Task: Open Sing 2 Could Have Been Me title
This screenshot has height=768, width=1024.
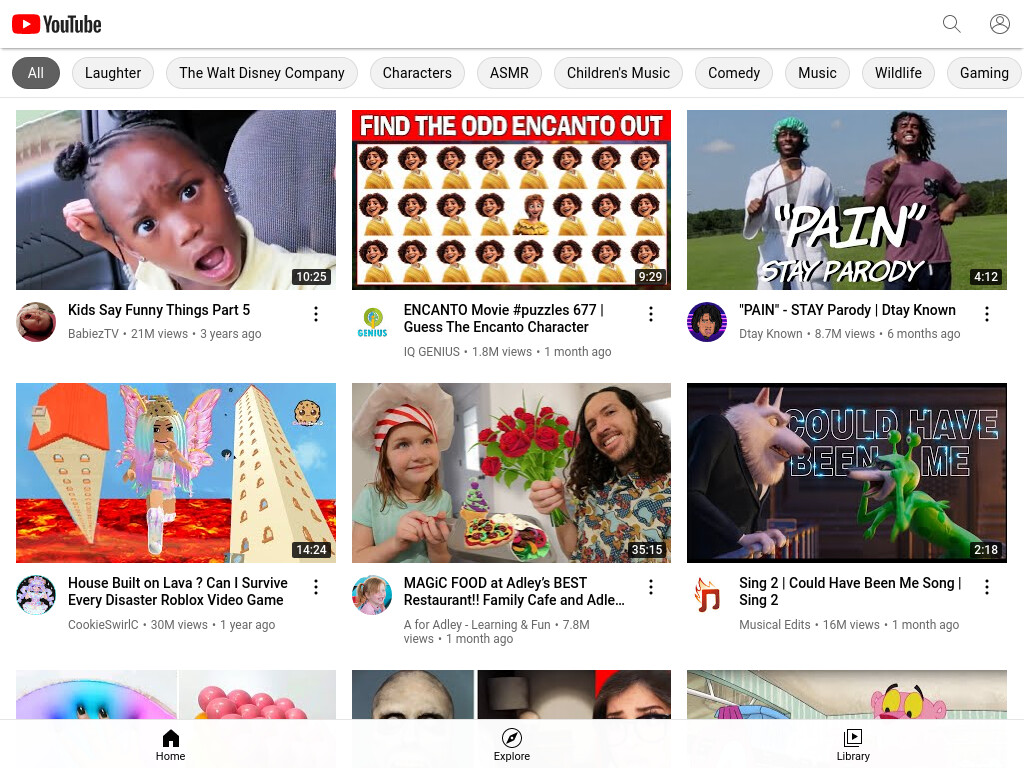Action: [850, 591]
